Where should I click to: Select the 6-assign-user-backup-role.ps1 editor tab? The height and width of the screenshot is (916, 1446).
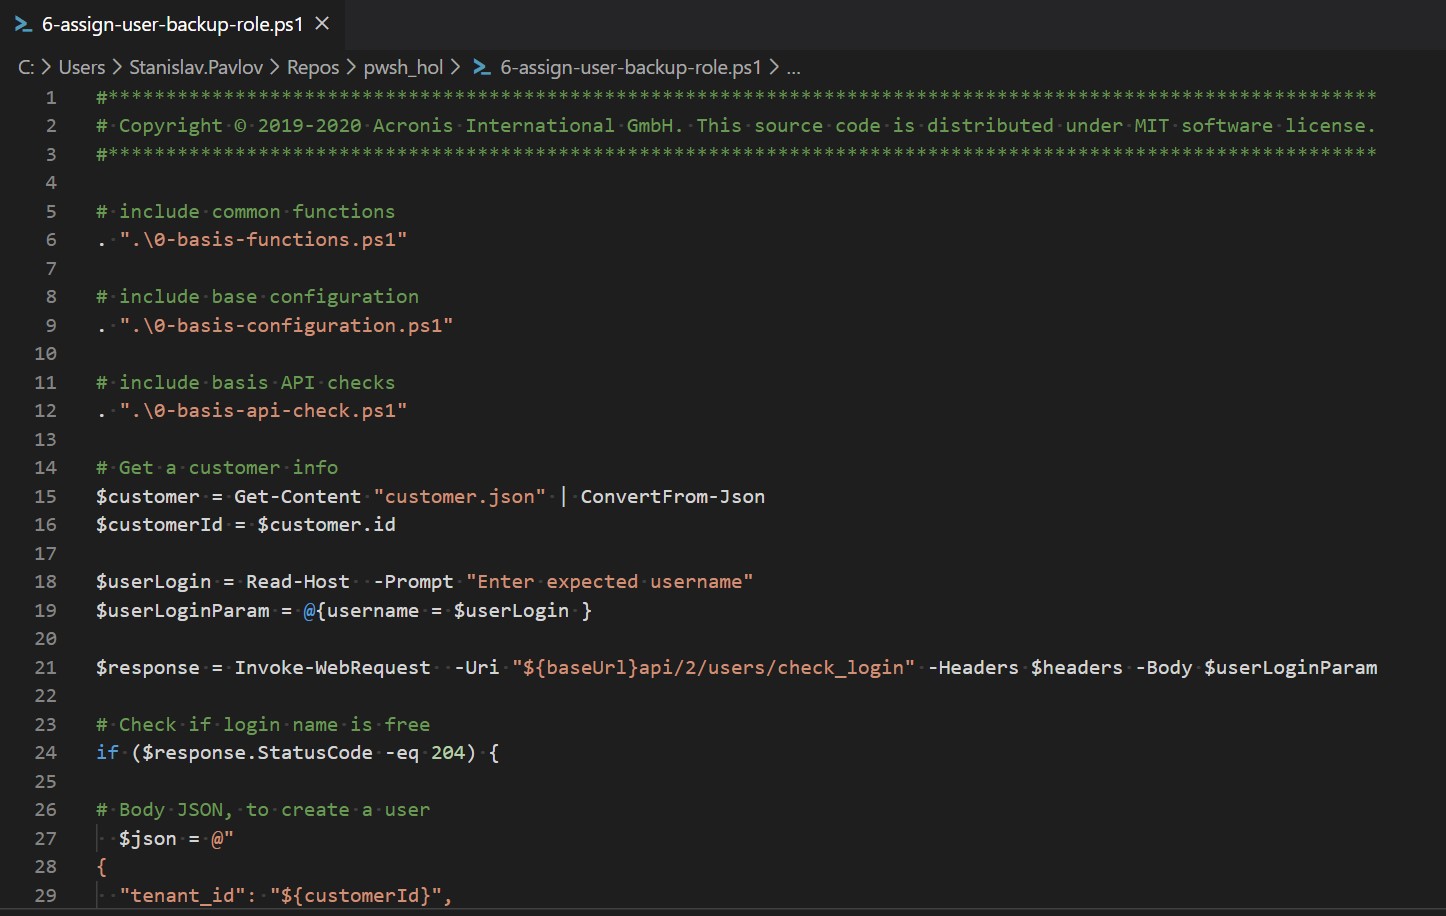pyautogui.click(x=172, y=24)
